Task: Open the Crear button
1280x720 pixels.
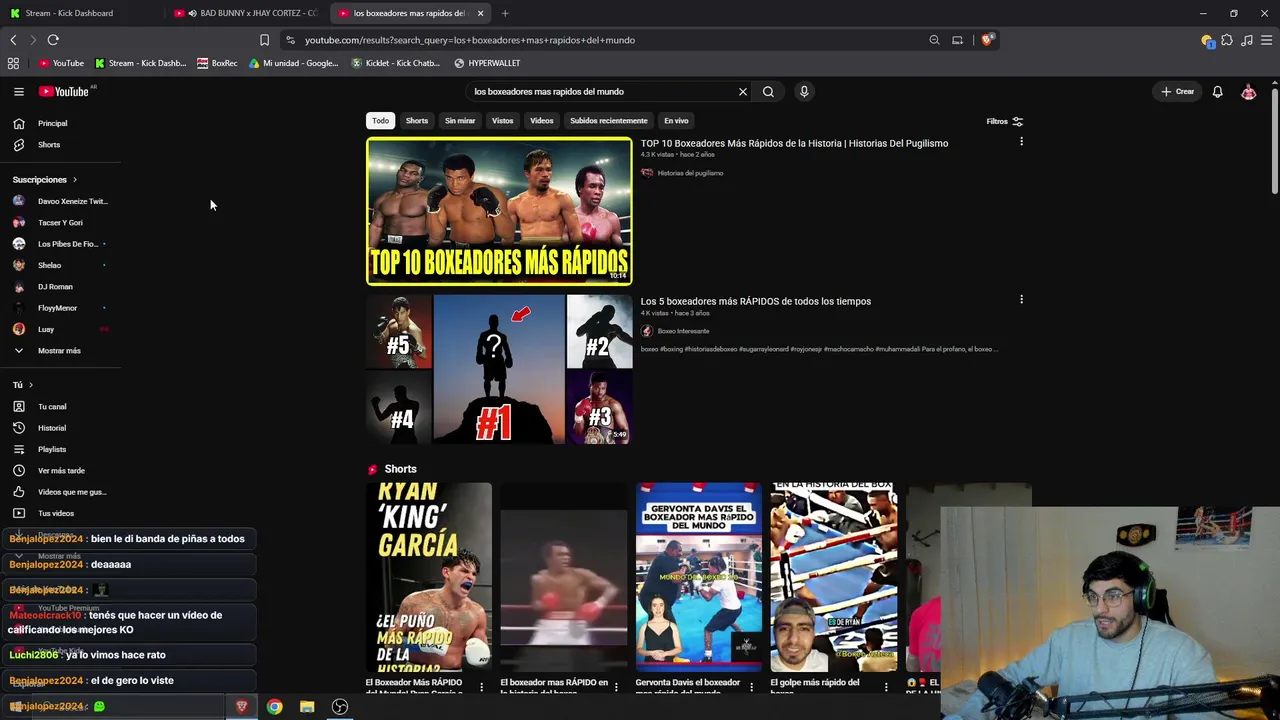Action: pyautogui.click(x=1177, y=91)
